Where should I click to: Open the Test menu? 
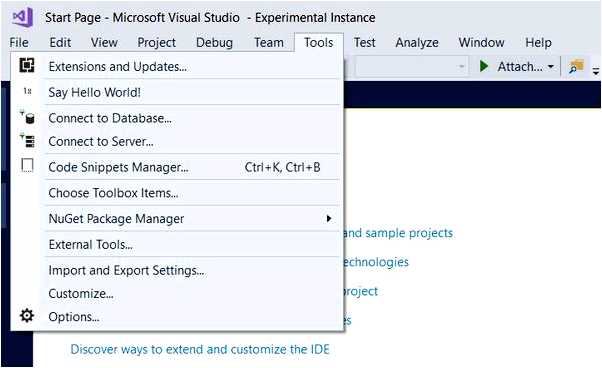pyautogui.click(x=364, y=42)
